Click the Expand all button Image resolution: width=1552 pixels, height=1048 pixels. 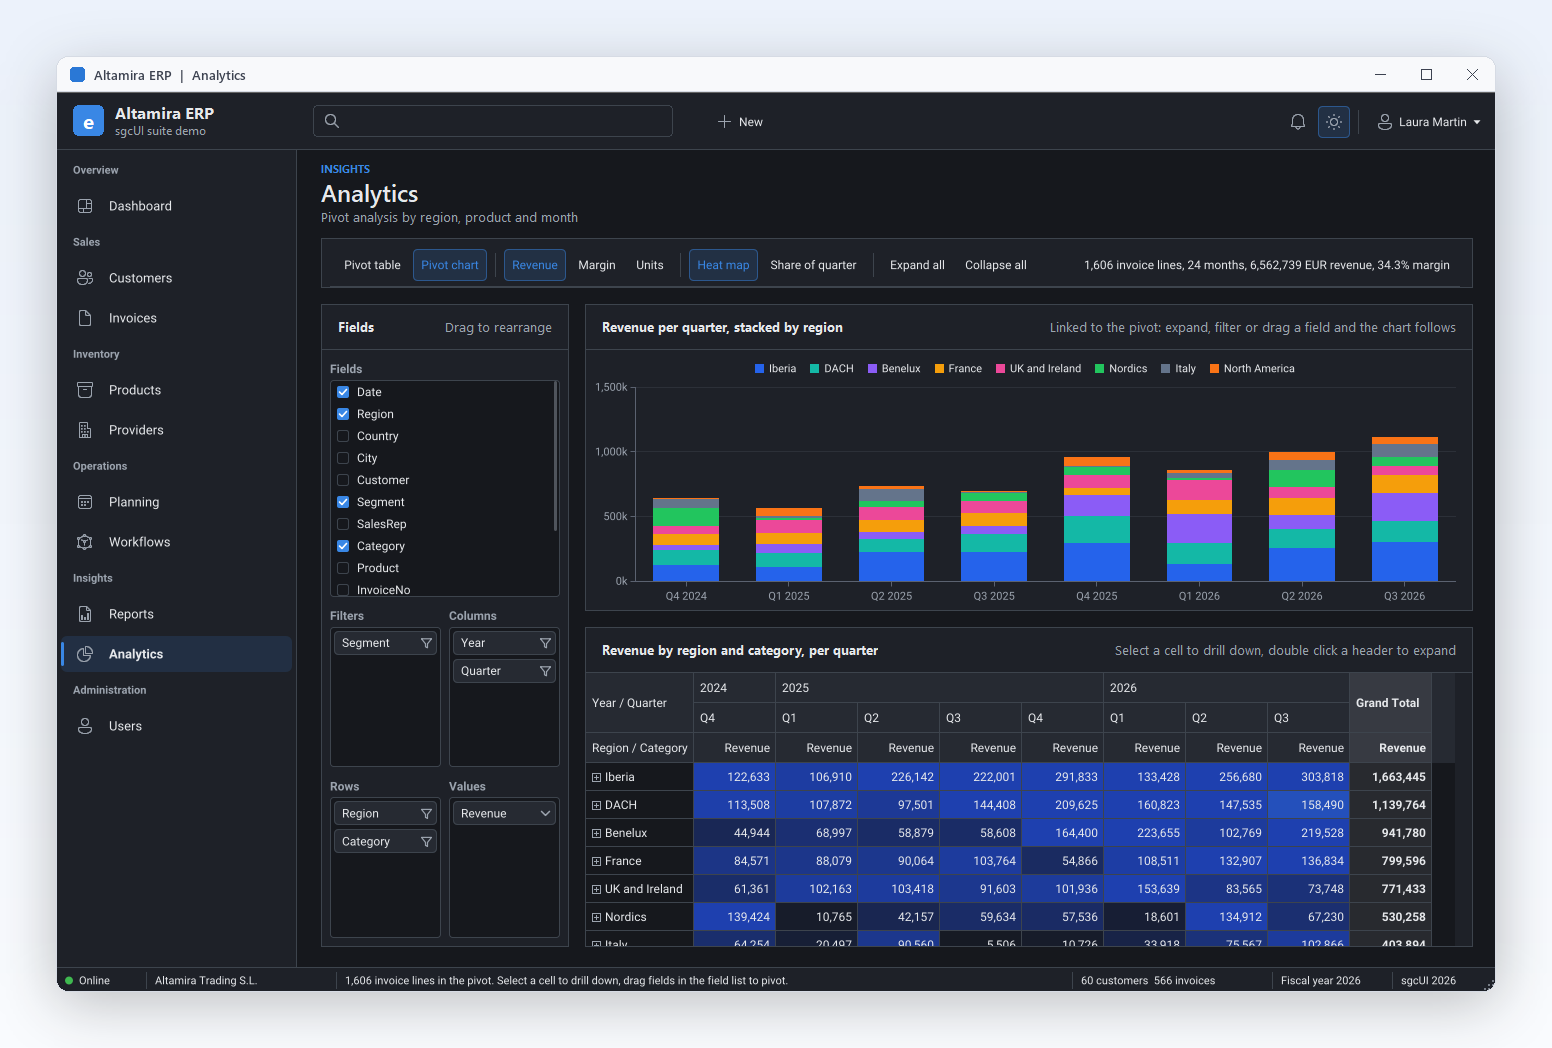coord(917,265)
